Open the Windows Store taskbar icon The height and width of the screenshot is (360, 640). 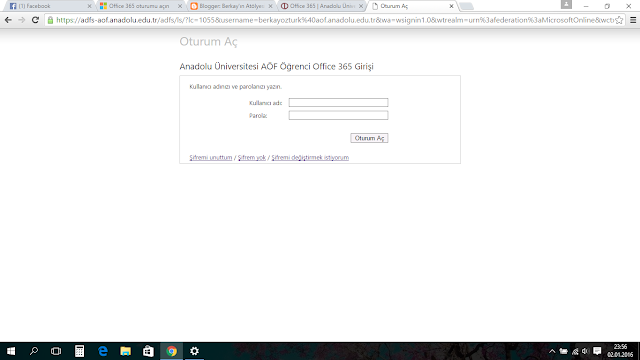(x=148, y=351)
